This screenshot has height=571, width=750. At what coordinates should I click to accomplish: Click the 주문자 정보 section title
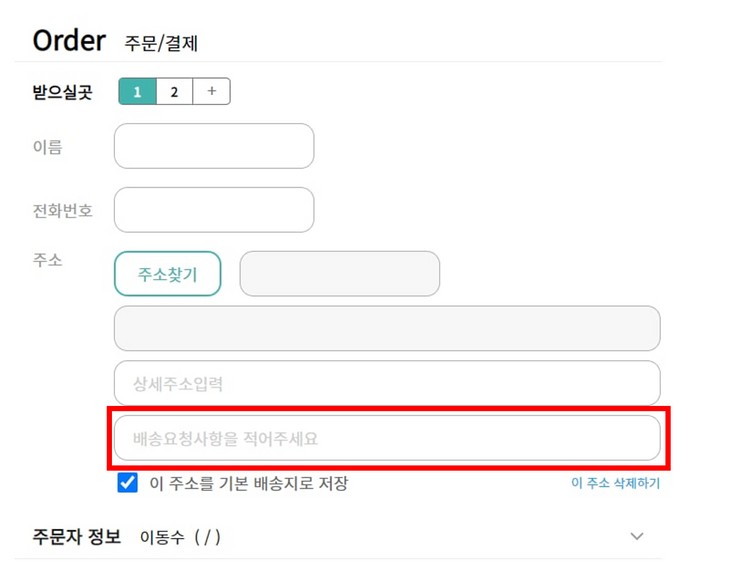pos(77,537)
